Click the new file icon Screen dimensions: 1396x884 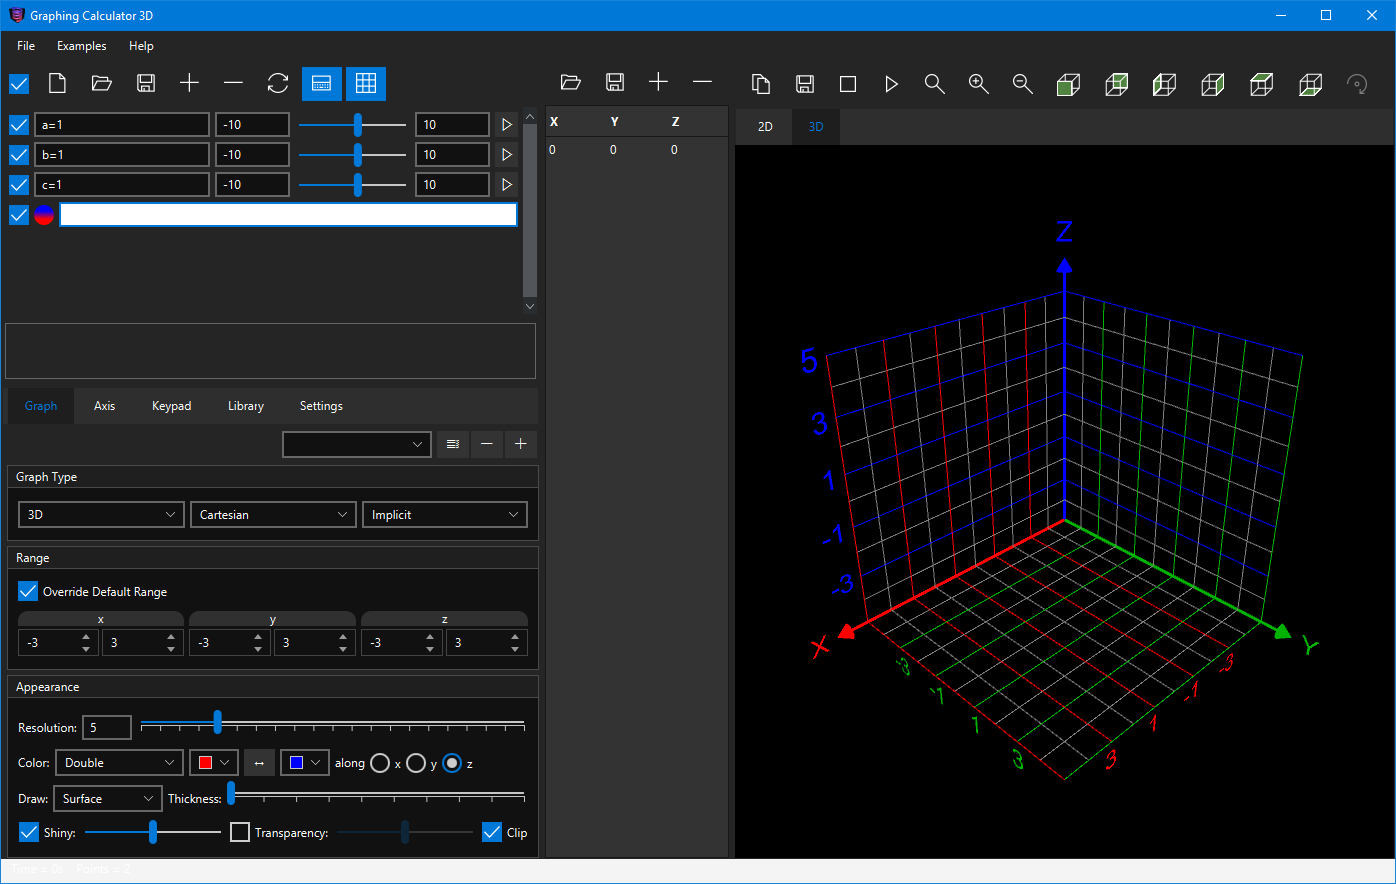pos(58,84)
